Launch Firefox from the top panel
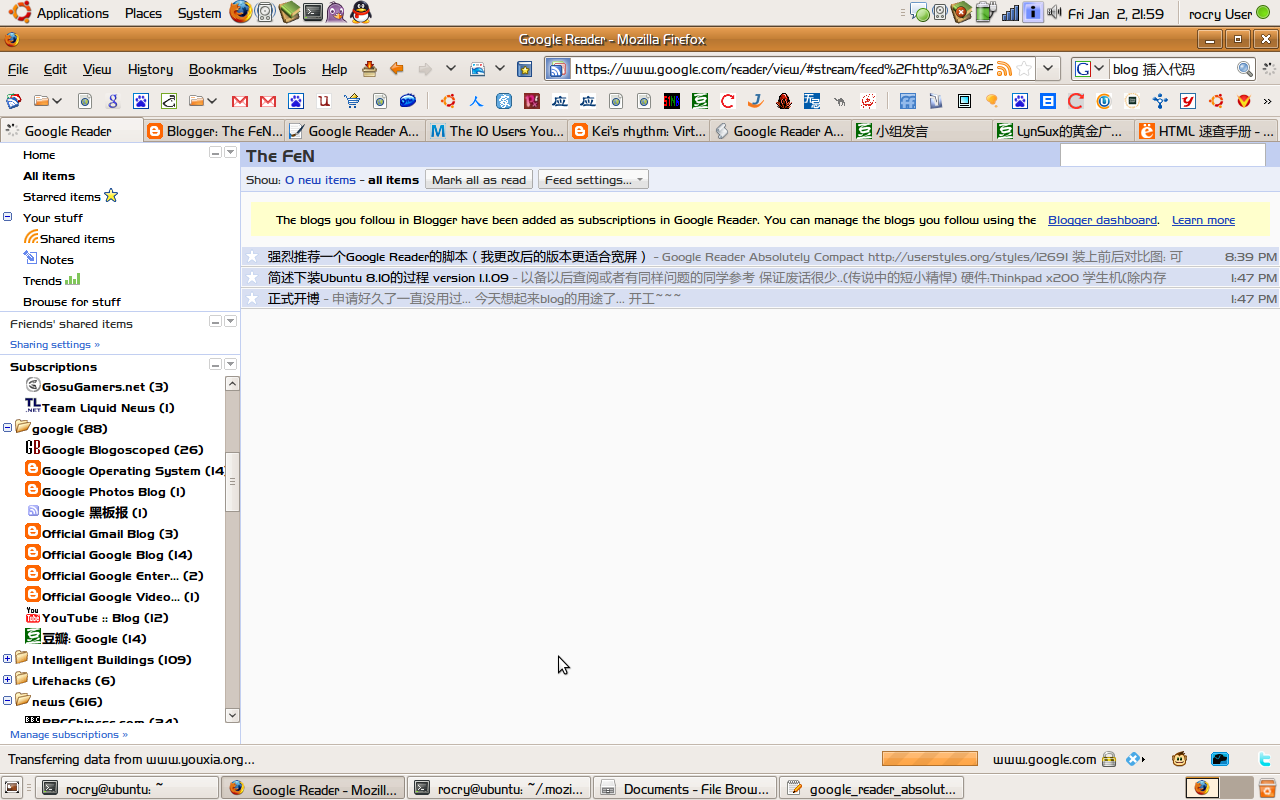The height and width of the screenshot is (800, 1280). (240, 13)
